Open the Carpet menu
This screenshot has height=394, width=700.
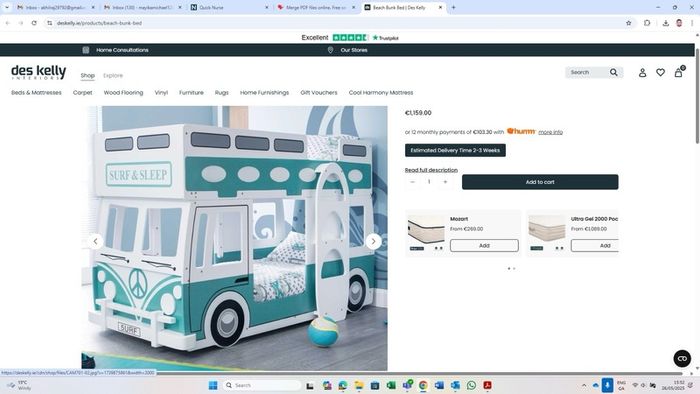click(x=83, y=93)
